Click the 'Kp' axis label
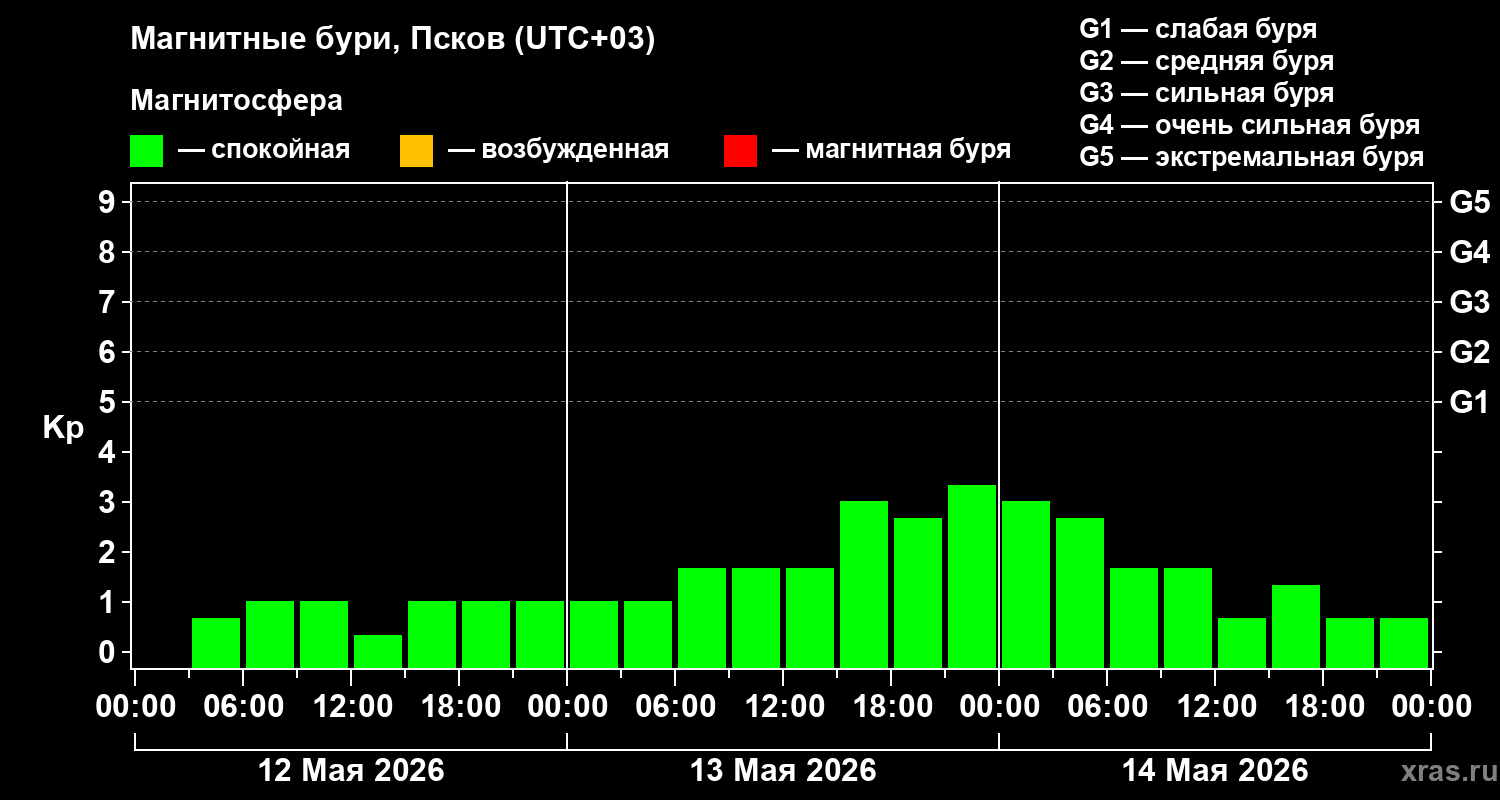The height and width of the screenshot is (800, 1500). [63, 429]
